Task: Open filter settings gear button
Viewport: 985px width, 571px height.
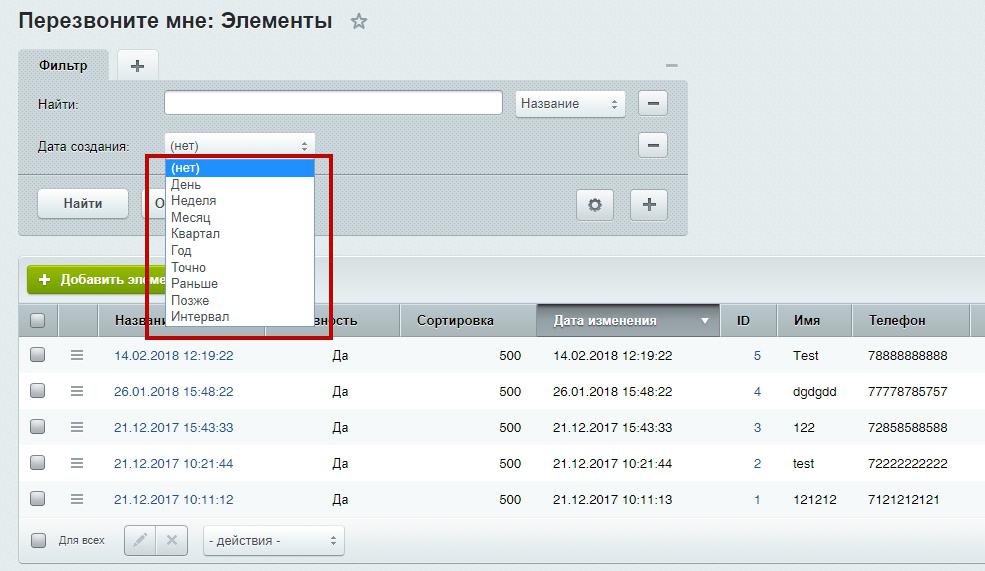Action: tap(595, 204)
